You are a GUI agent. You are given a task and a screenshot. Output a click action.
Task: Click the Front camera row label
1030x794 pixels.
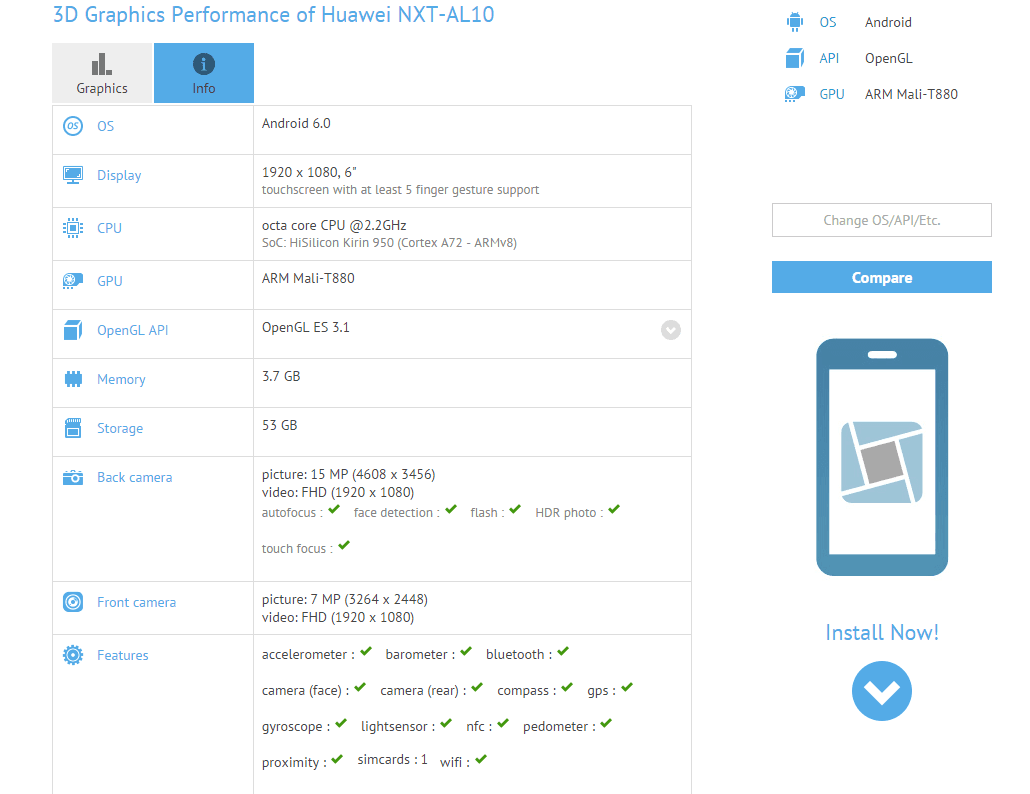click(137, 602)
